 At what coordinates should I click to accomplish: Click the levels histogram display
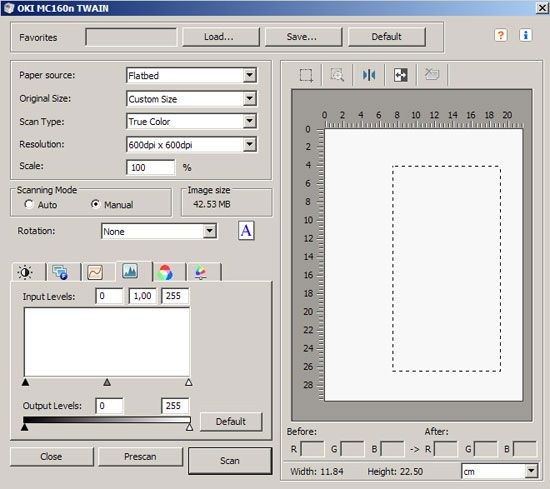click(x=107, y=342)
